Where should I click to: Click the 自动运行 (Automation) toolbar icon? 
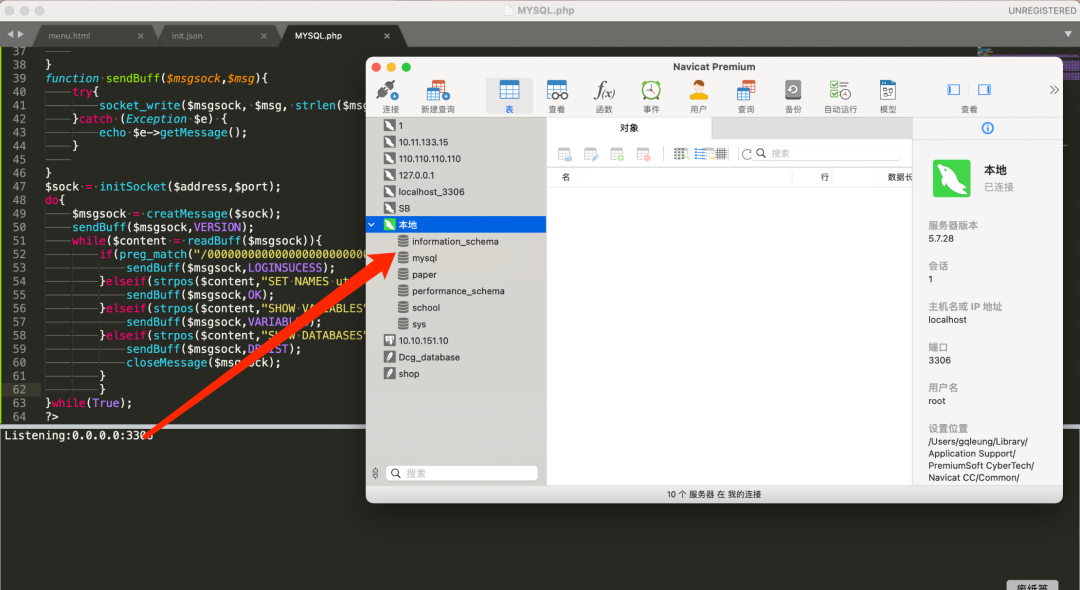coord(840,96)
